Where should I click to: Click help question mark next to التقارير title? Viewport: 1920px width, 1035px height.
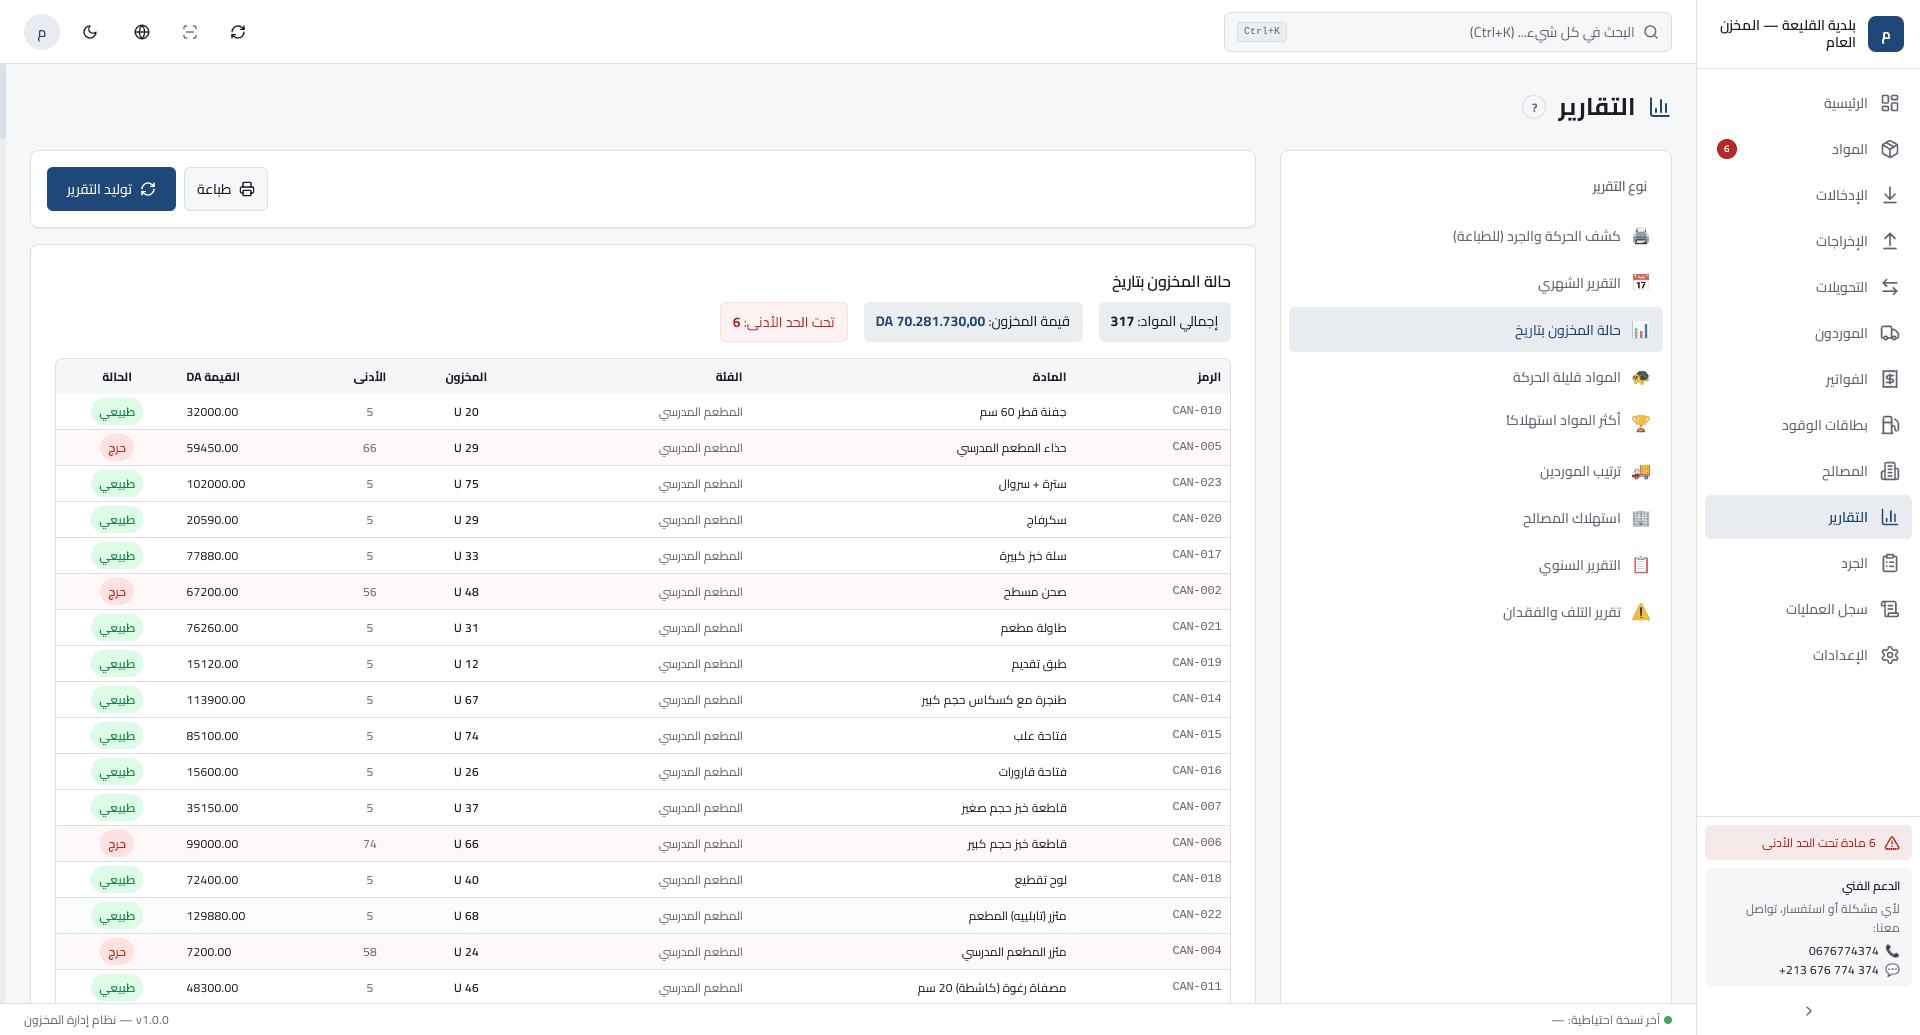[x=1534, y=107]
